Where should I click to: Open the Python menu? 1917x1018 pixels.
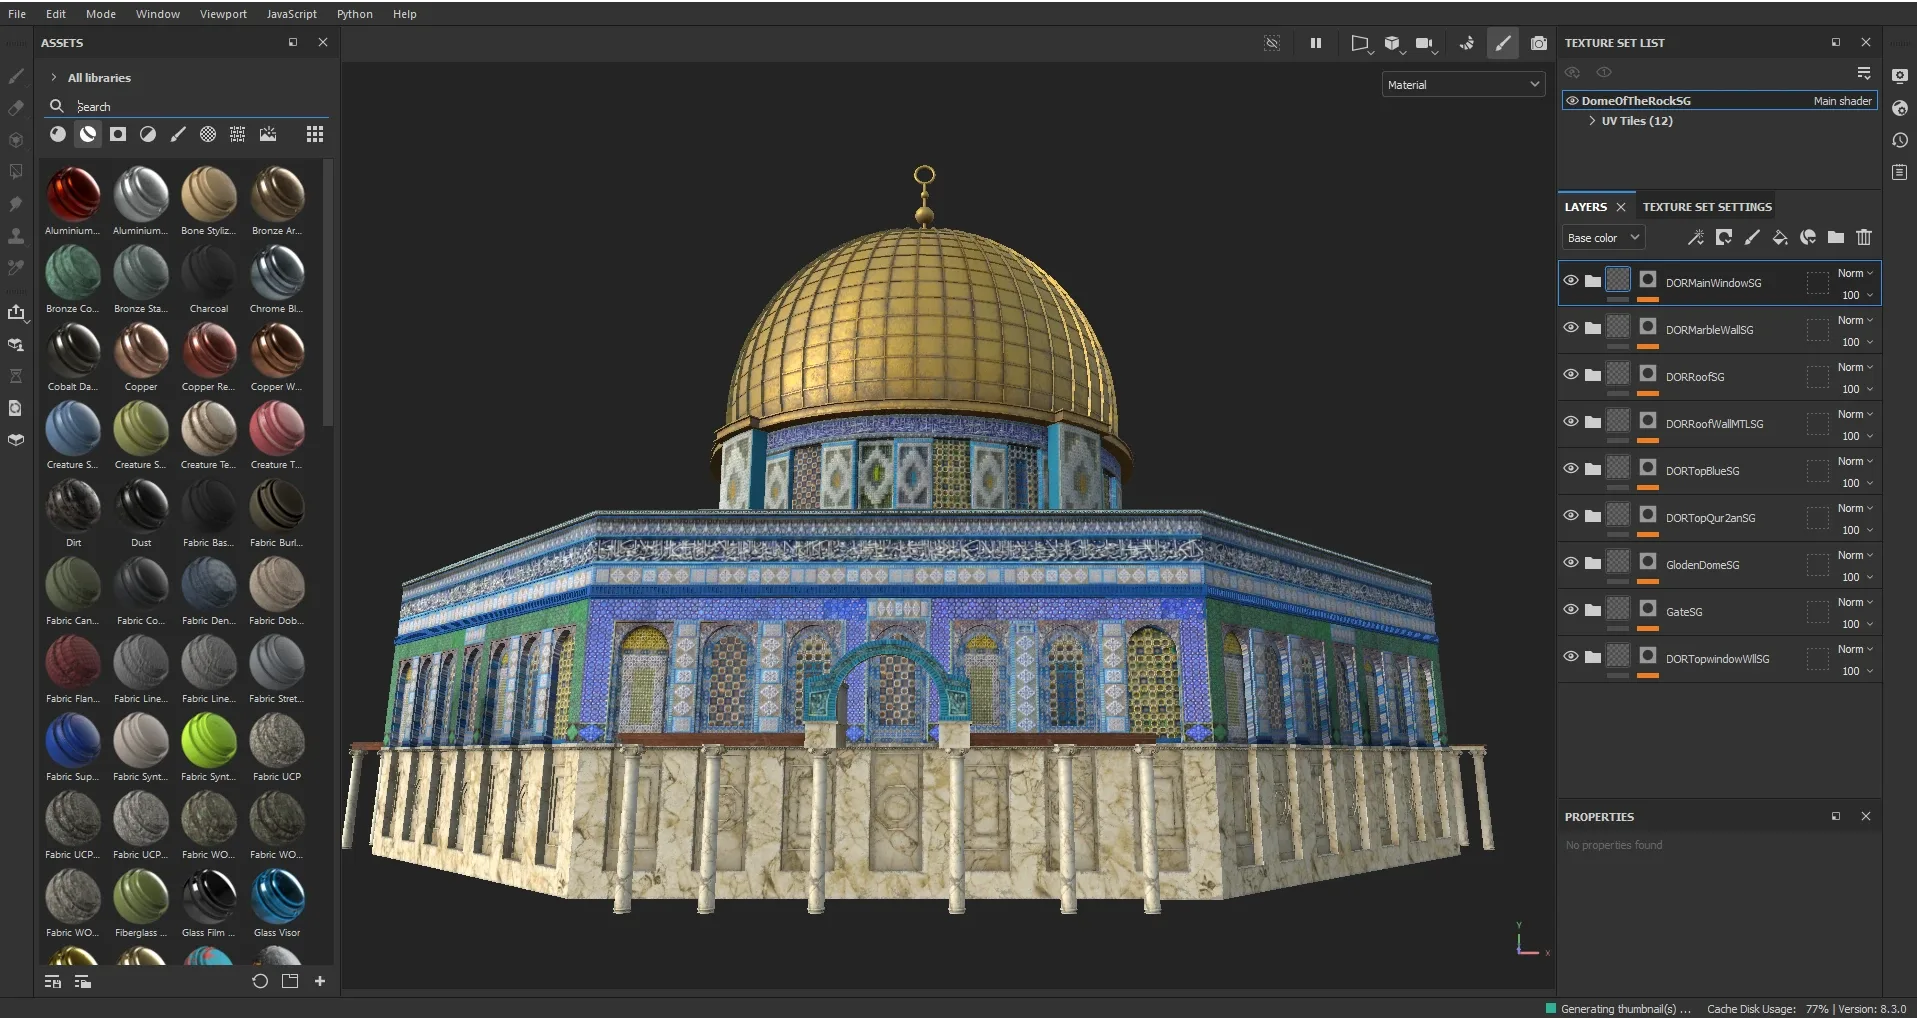pos(355,14)
